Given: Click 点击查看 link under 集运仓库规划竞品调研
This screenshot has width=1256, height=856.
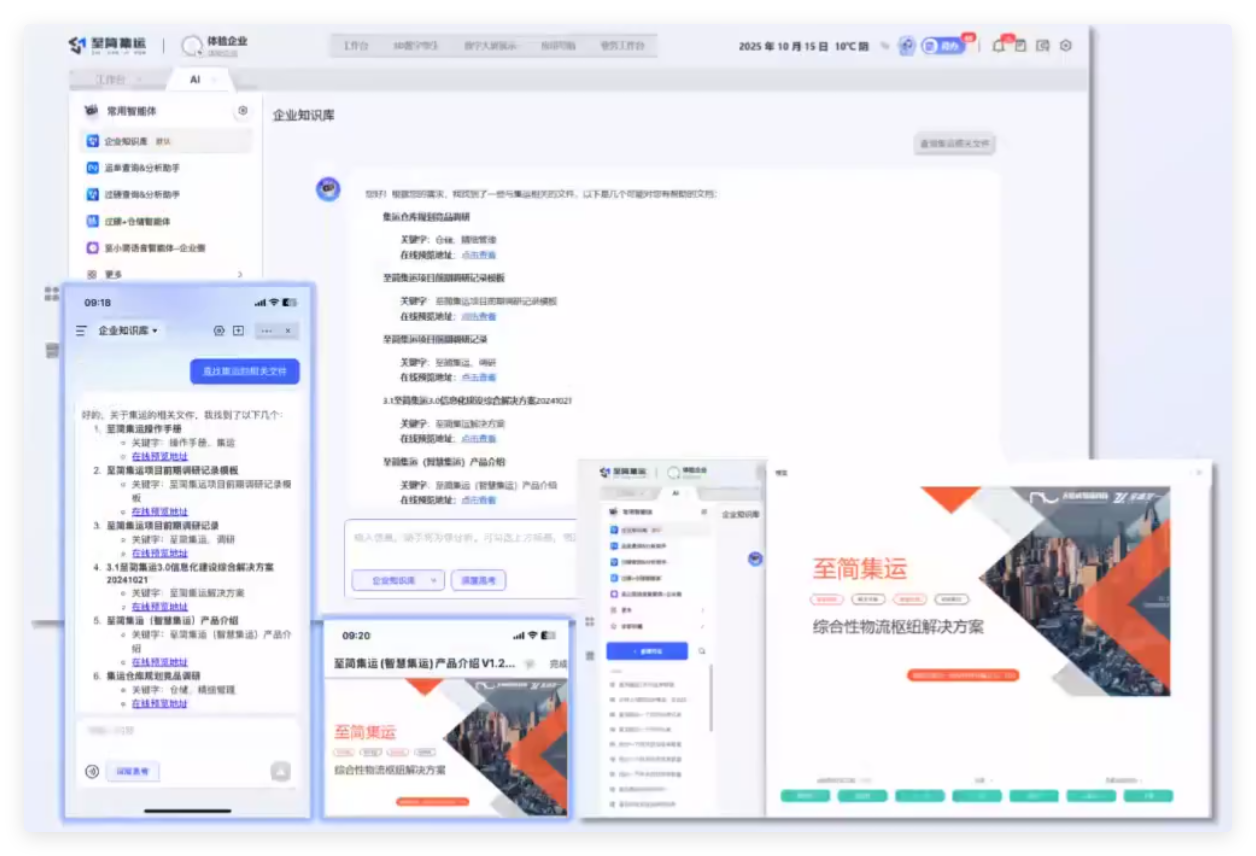Looking at the screenshot, I should [x=478, y=255].
